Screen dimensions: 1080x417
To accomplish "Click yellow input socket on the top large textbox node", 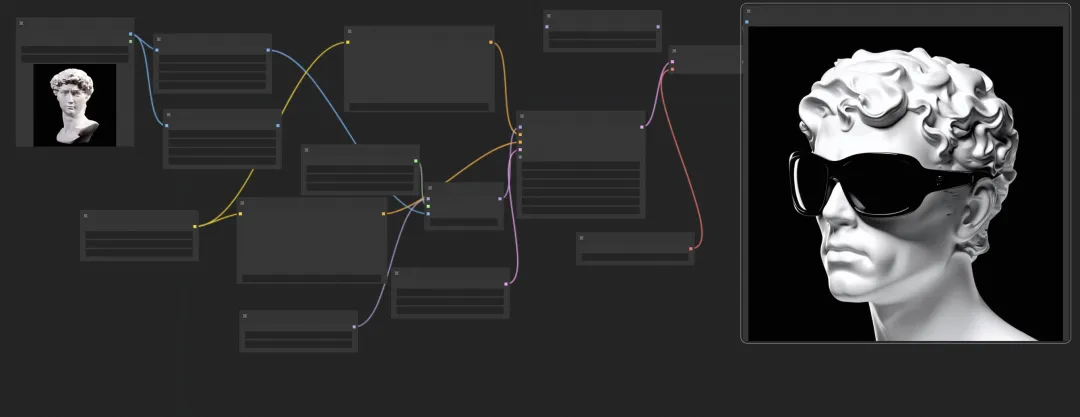I will pos(348,42).
